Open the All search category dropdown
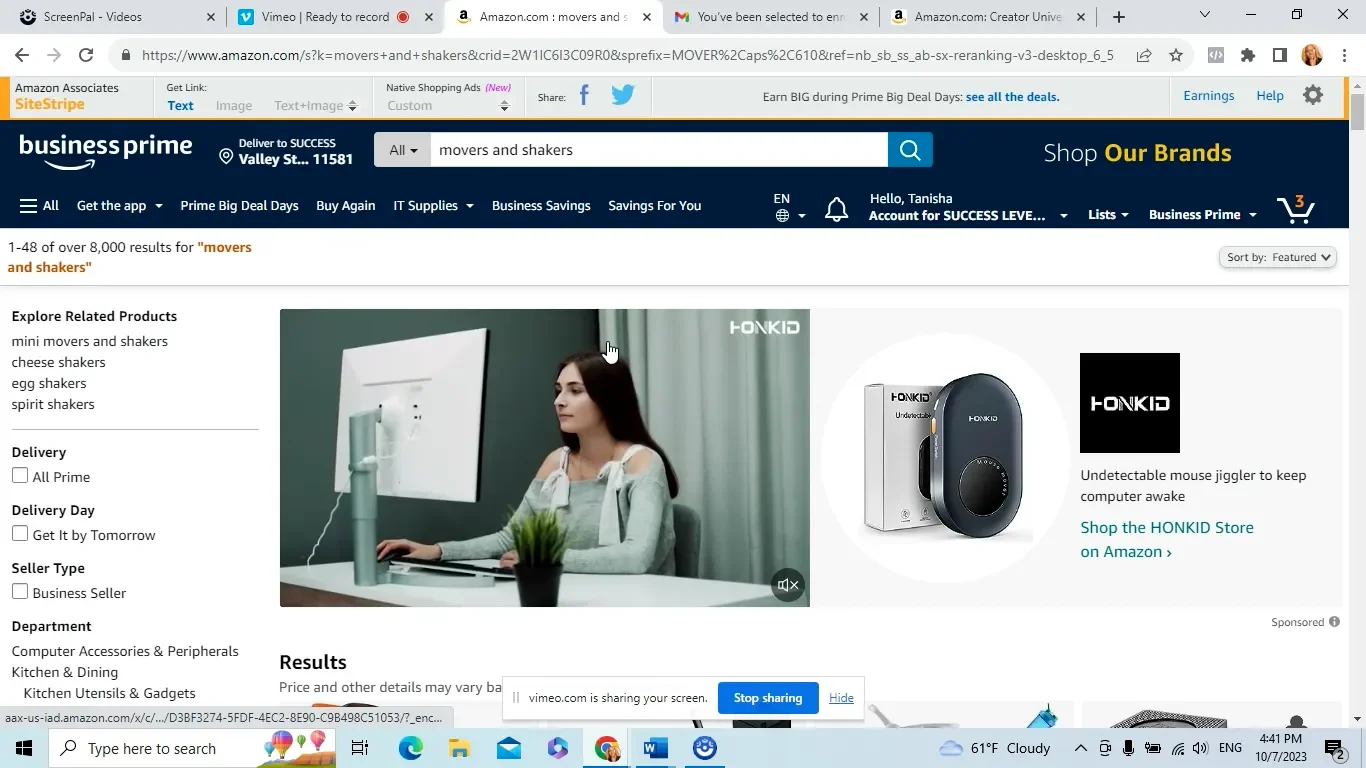Screen dimensions: 1366x768 pos(403,150)
